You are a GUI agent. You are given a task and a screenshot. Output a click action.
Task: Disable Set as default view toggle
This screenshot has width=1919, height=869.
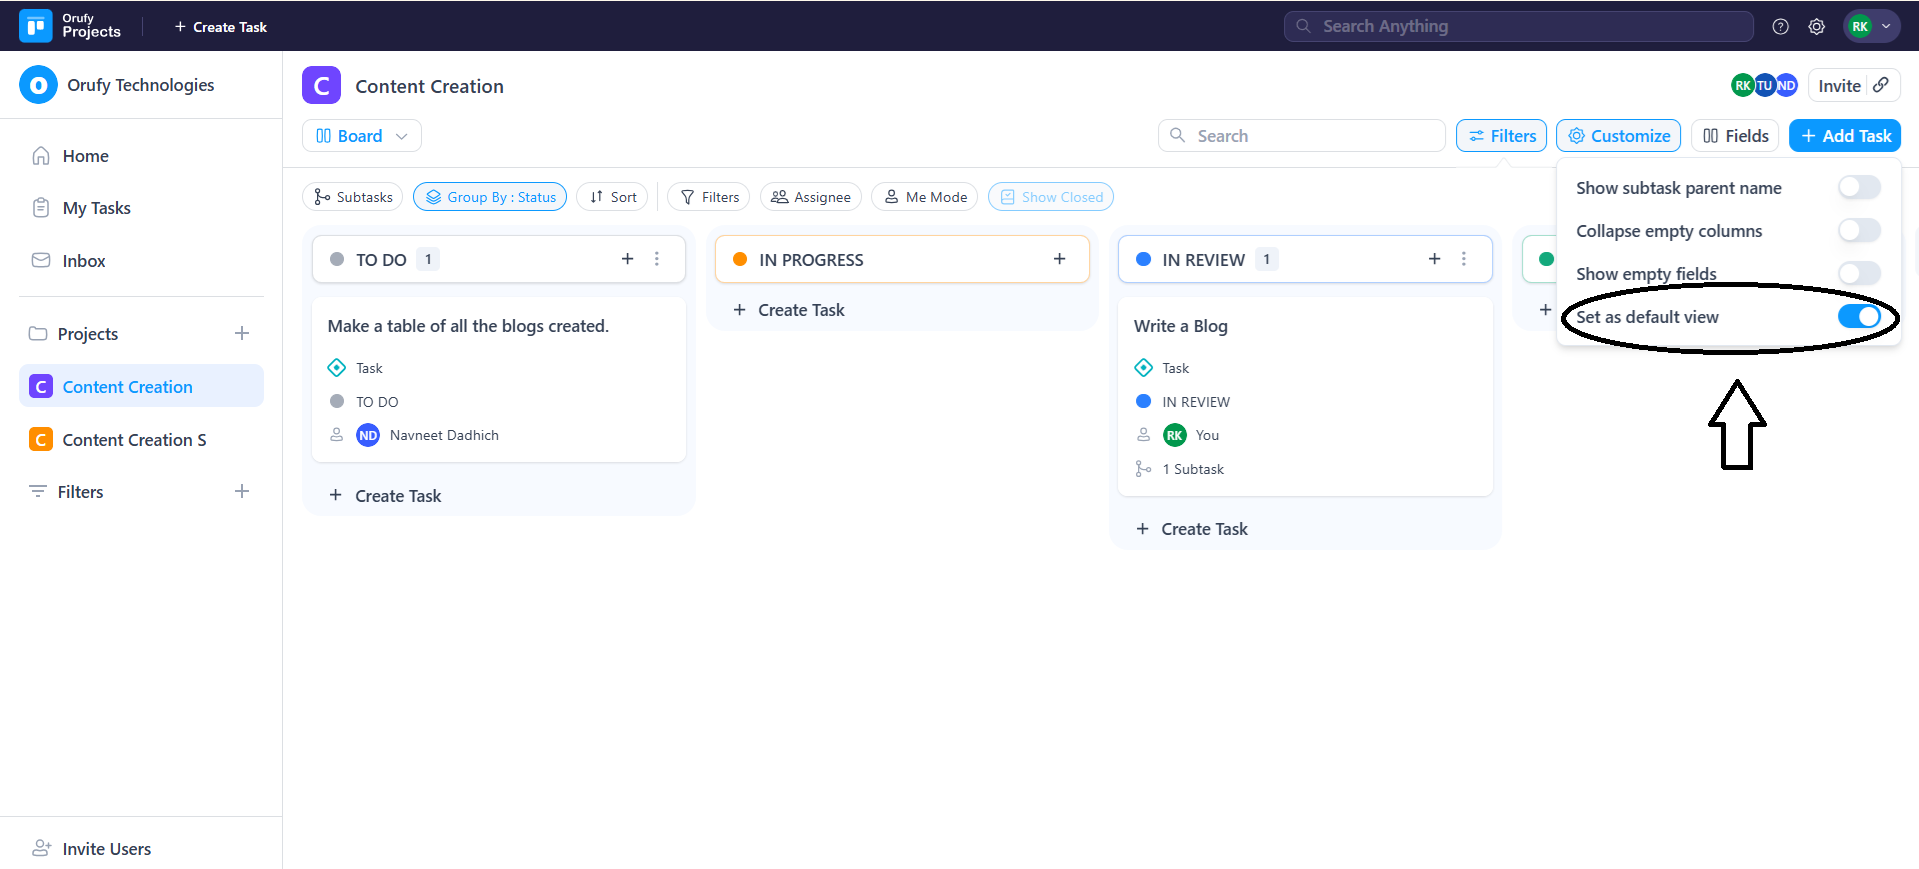click(1858, 317)
